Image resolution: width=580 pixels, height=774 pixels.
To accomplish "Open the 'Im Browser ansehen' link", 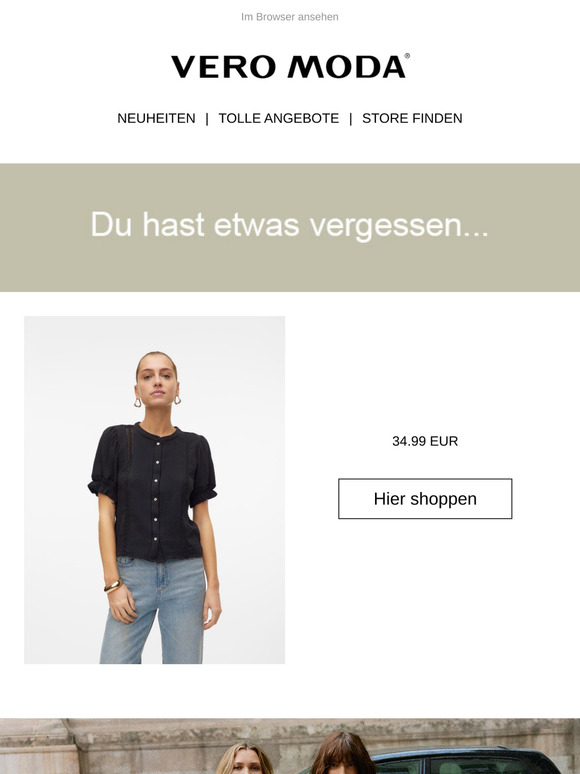I will 290,17.
